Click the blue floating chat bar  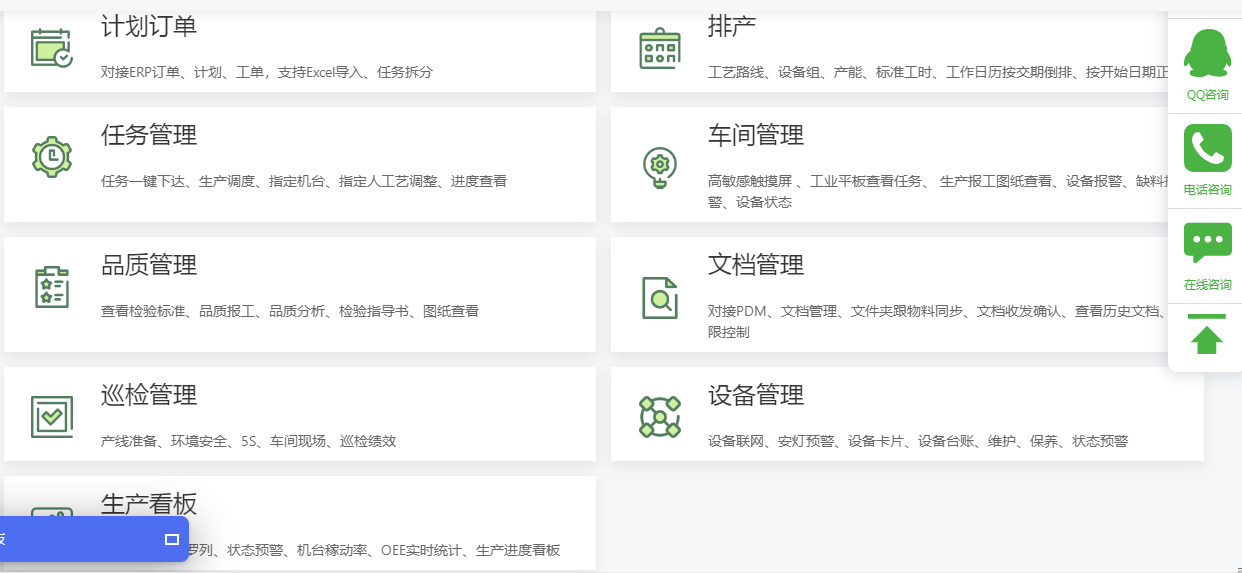[x=94, y=539]
